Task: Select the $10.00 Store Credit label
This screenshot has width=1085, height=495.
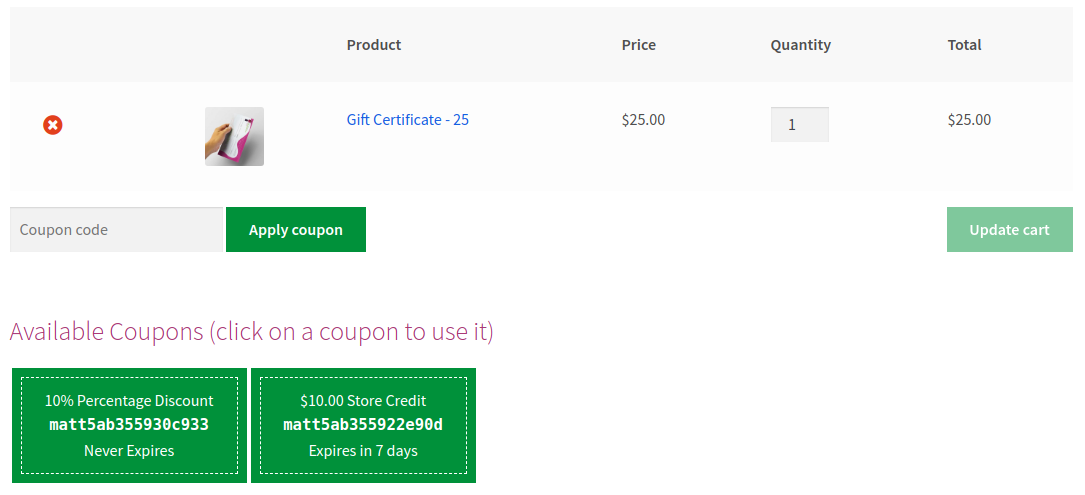Action: [x=363, y=401]
